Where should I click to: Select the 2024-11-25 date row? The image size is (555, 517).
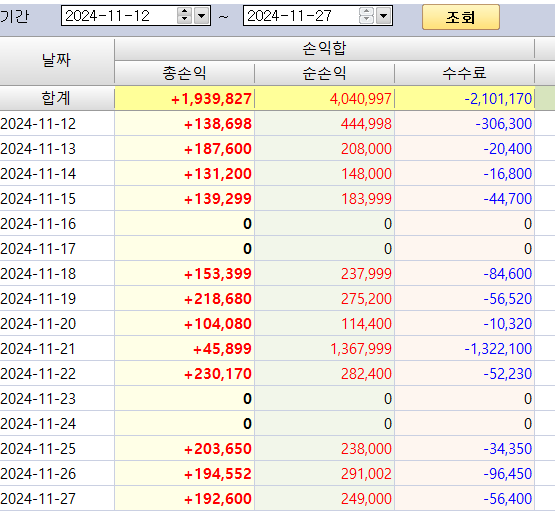pos(57,449)
